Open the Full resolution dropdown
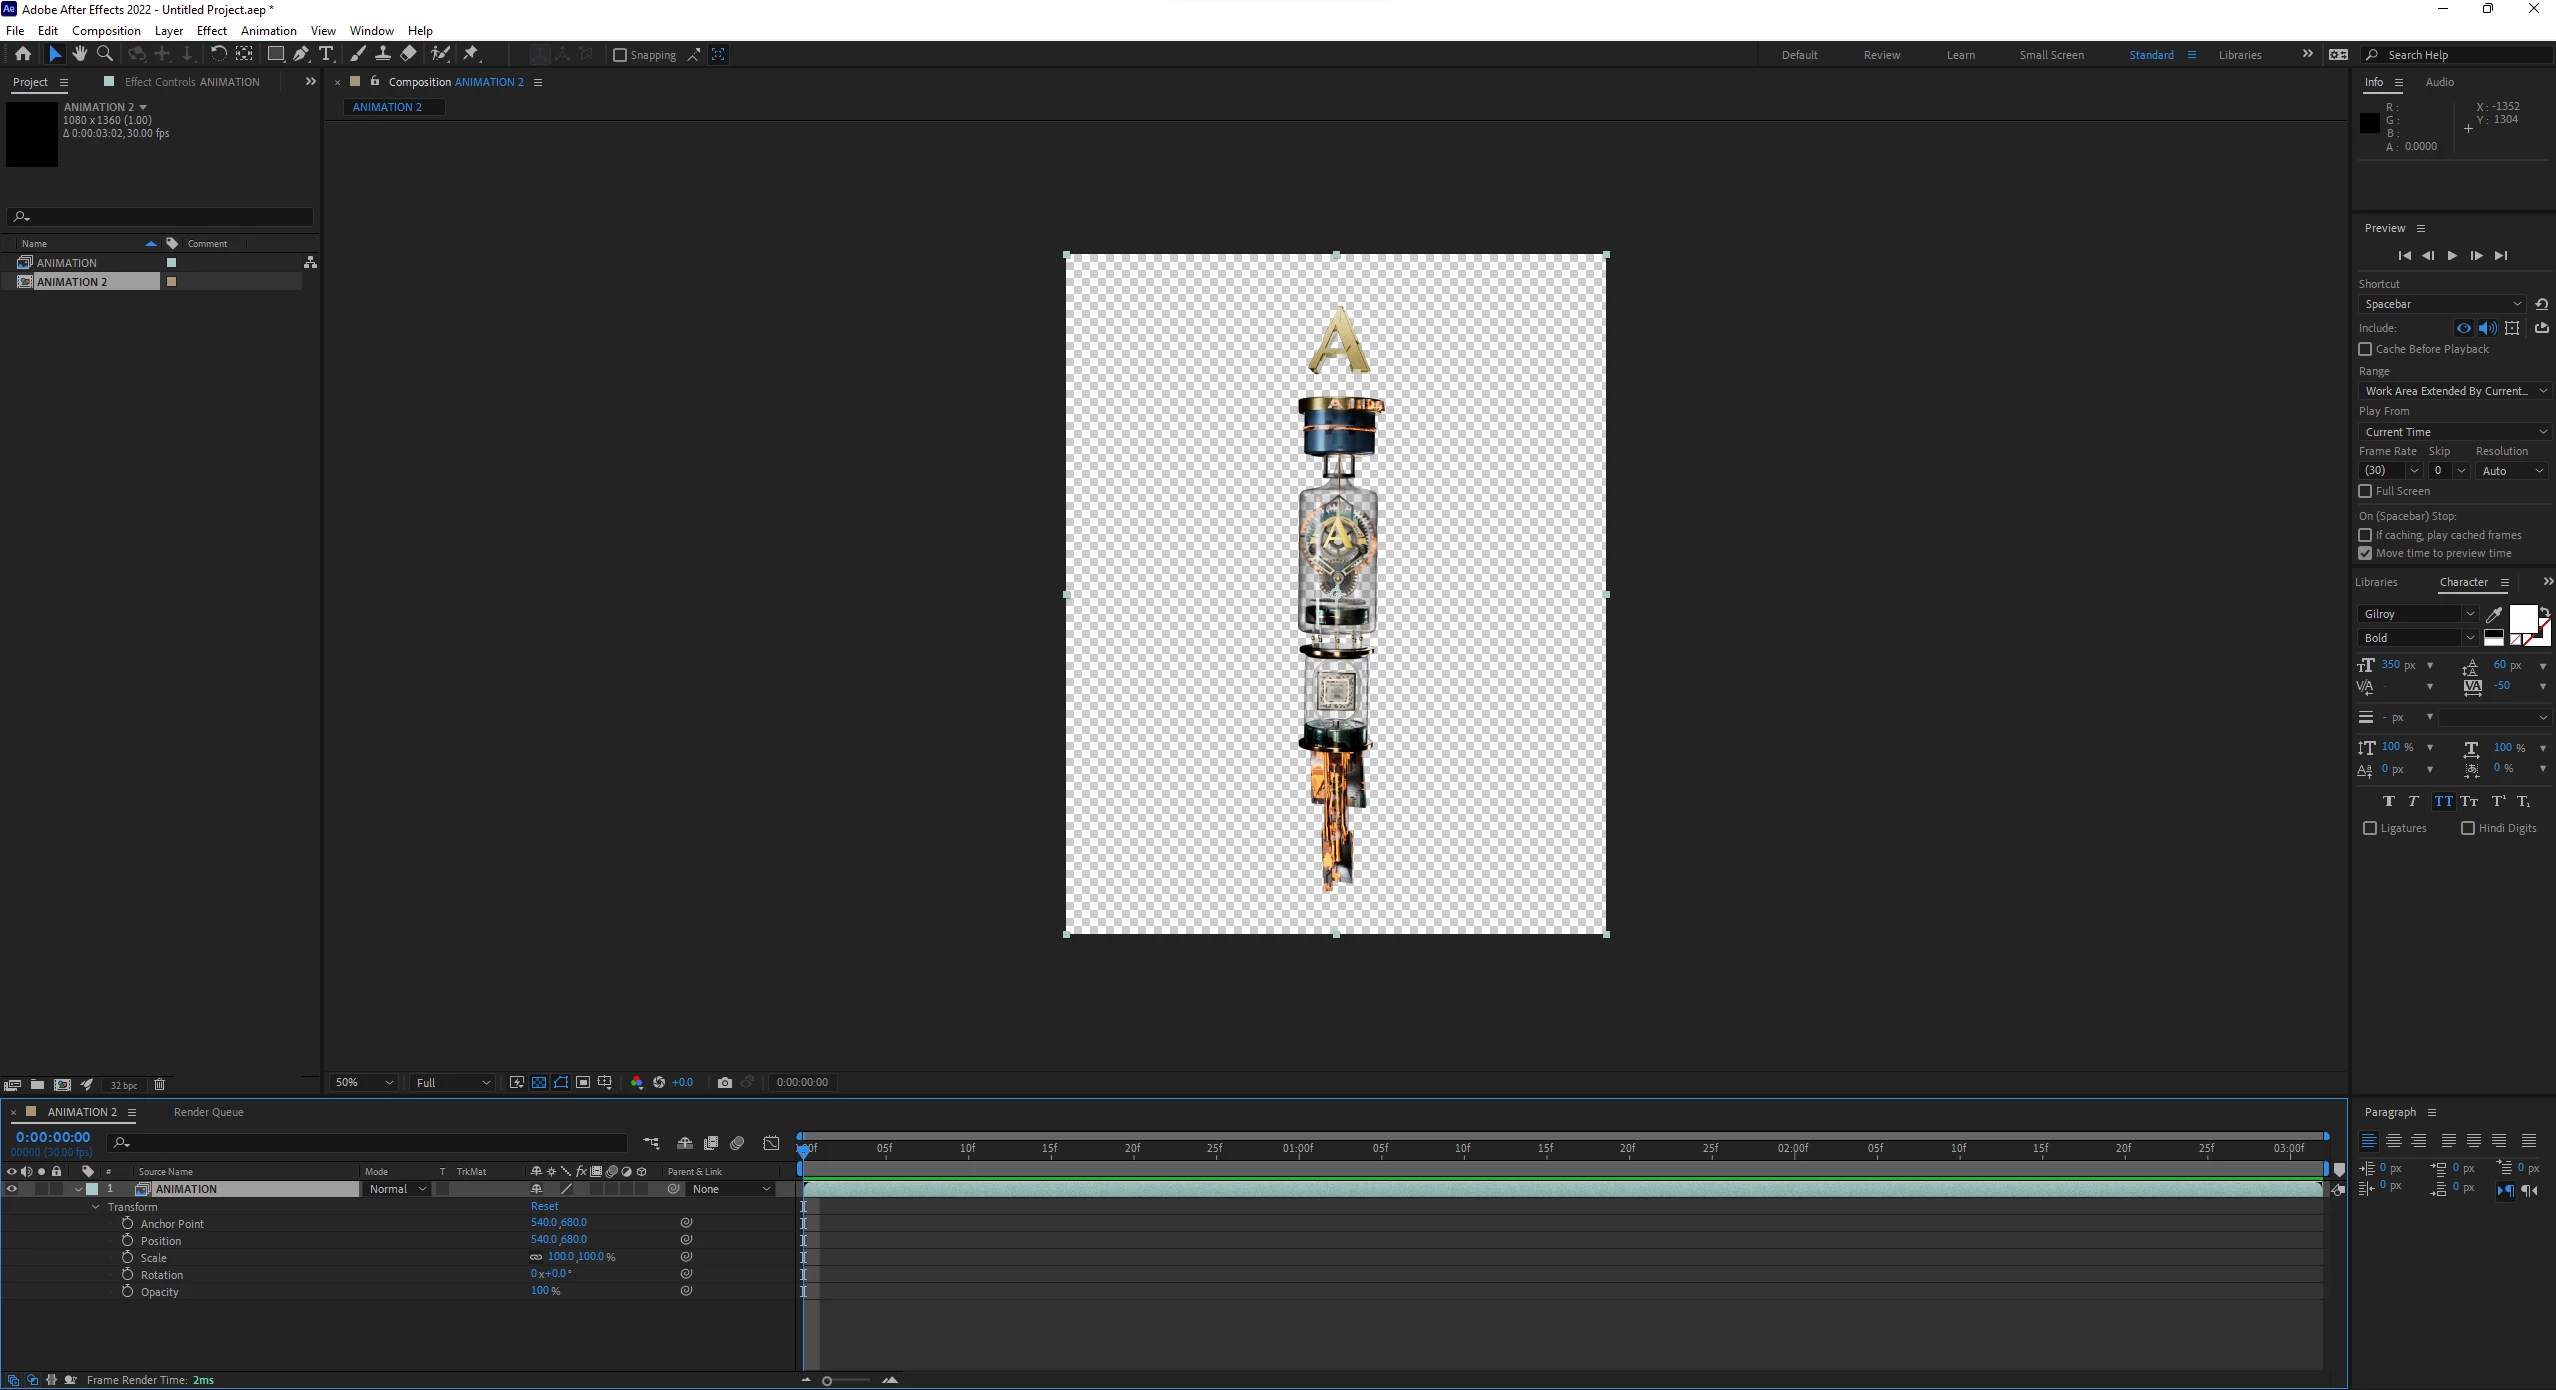 coord(453,1082)
